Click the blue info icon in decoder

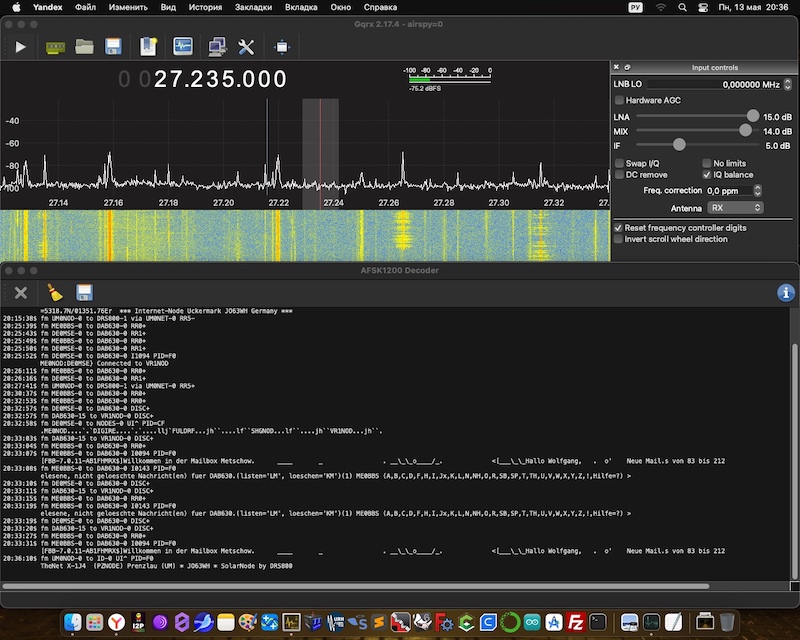(x=785, y=292)
